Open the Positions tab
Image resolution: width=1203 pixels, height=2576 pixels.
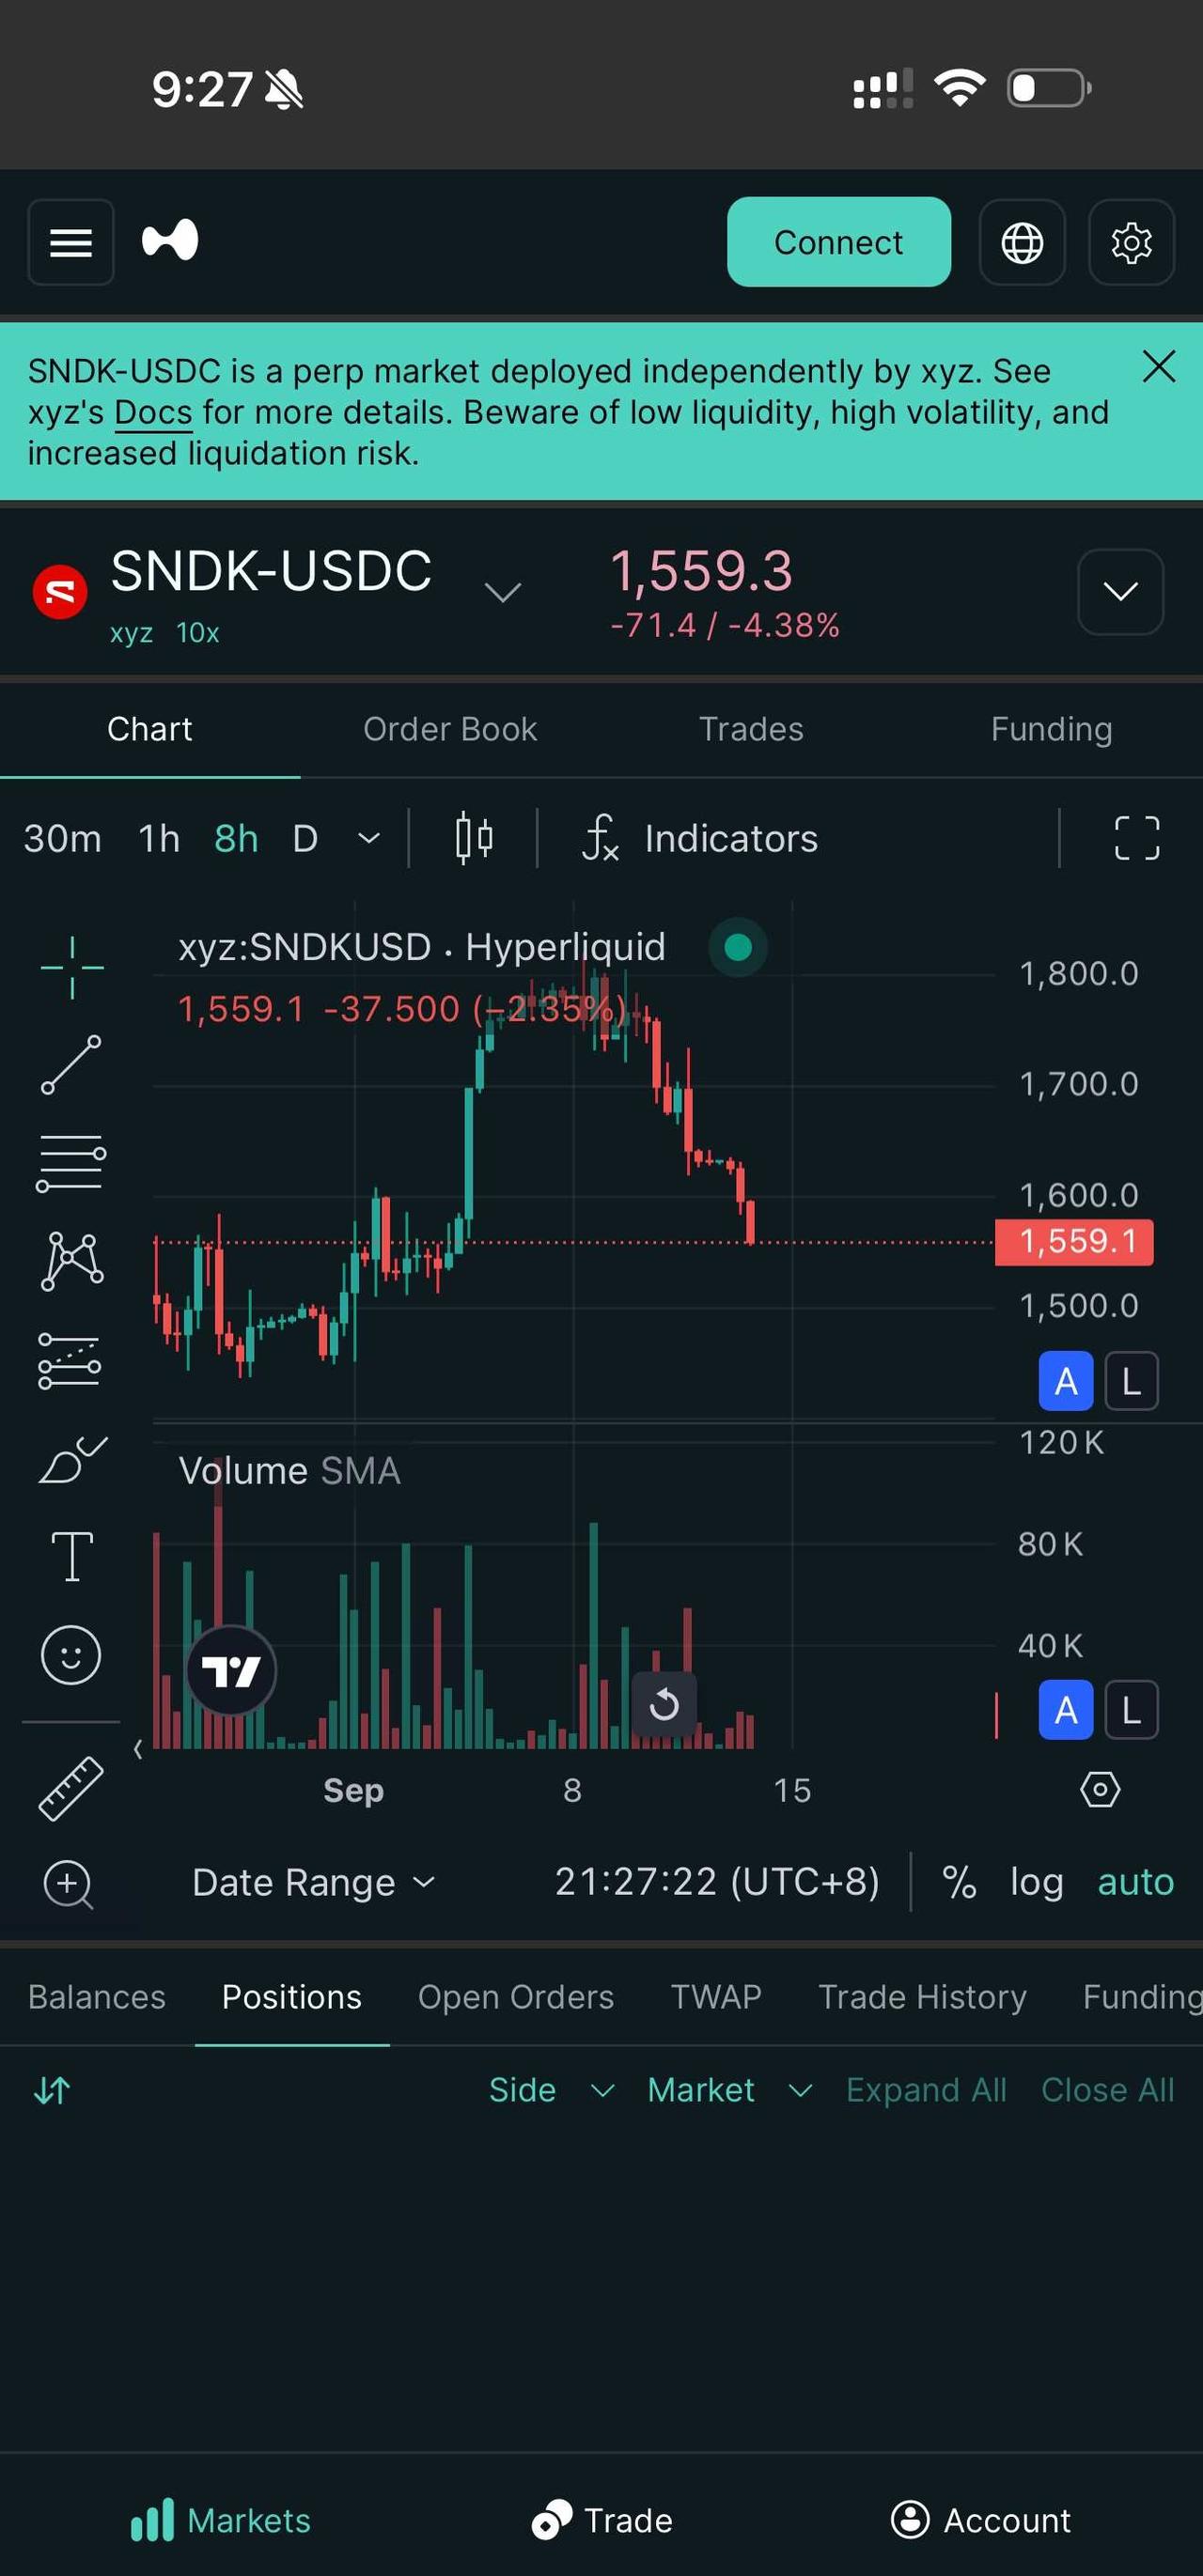coord(292,1997)
